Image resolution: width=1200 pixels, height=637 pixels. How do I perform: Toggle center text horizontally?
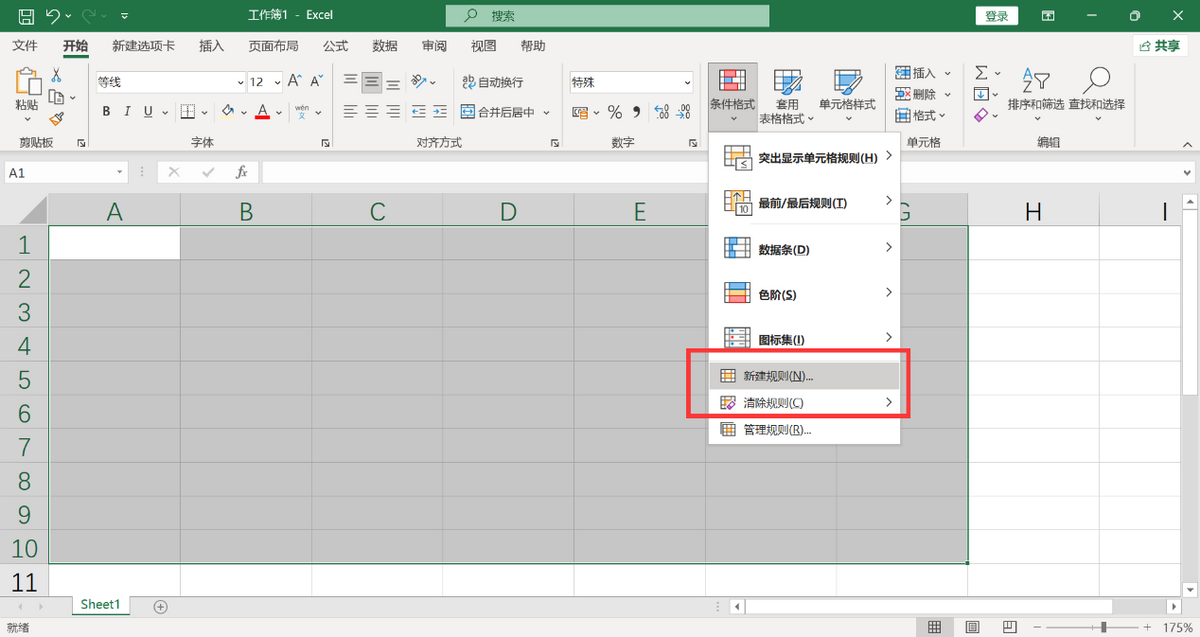[372, 112]
